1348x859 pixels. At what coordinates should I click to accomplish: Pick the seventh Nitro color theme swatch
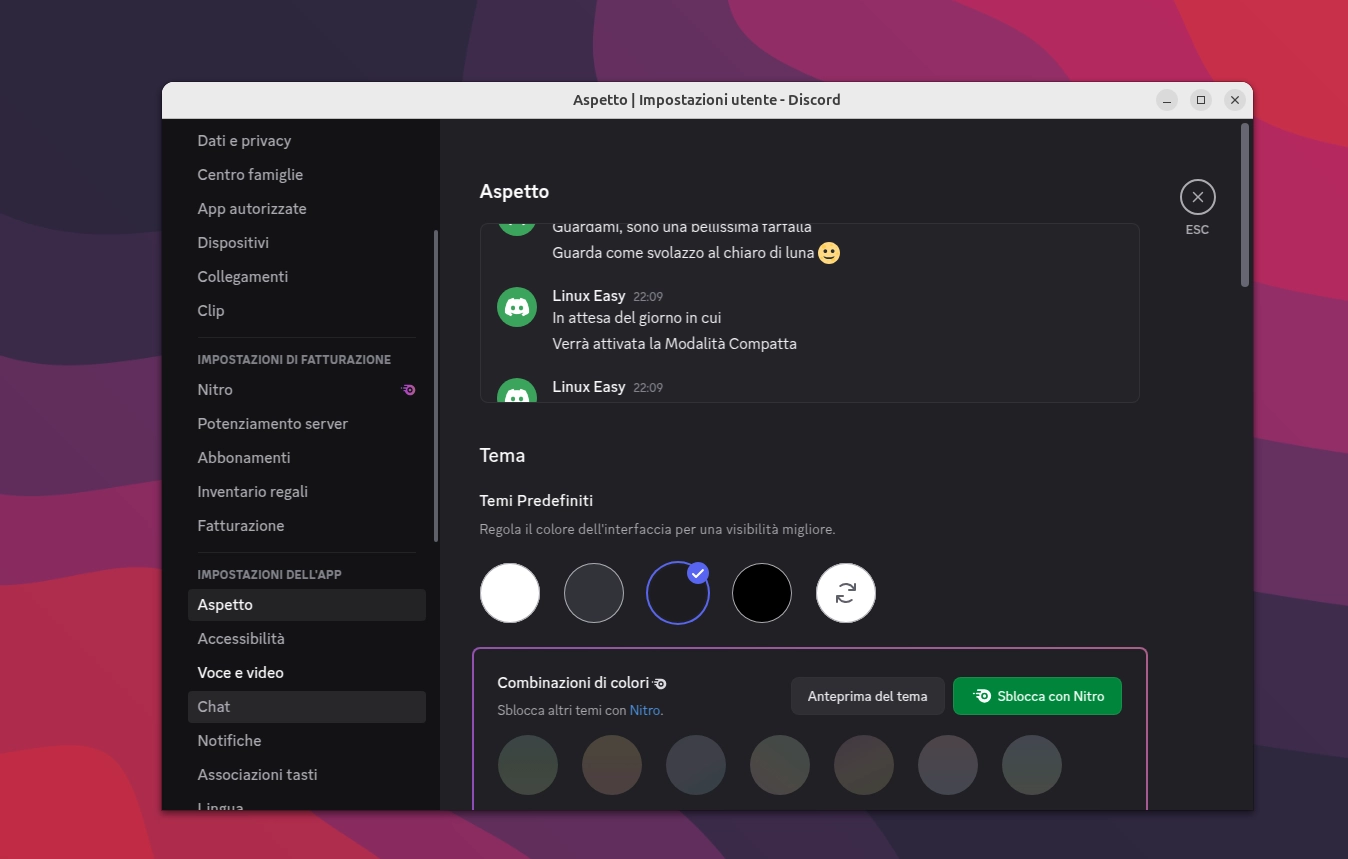point(1032,765)
